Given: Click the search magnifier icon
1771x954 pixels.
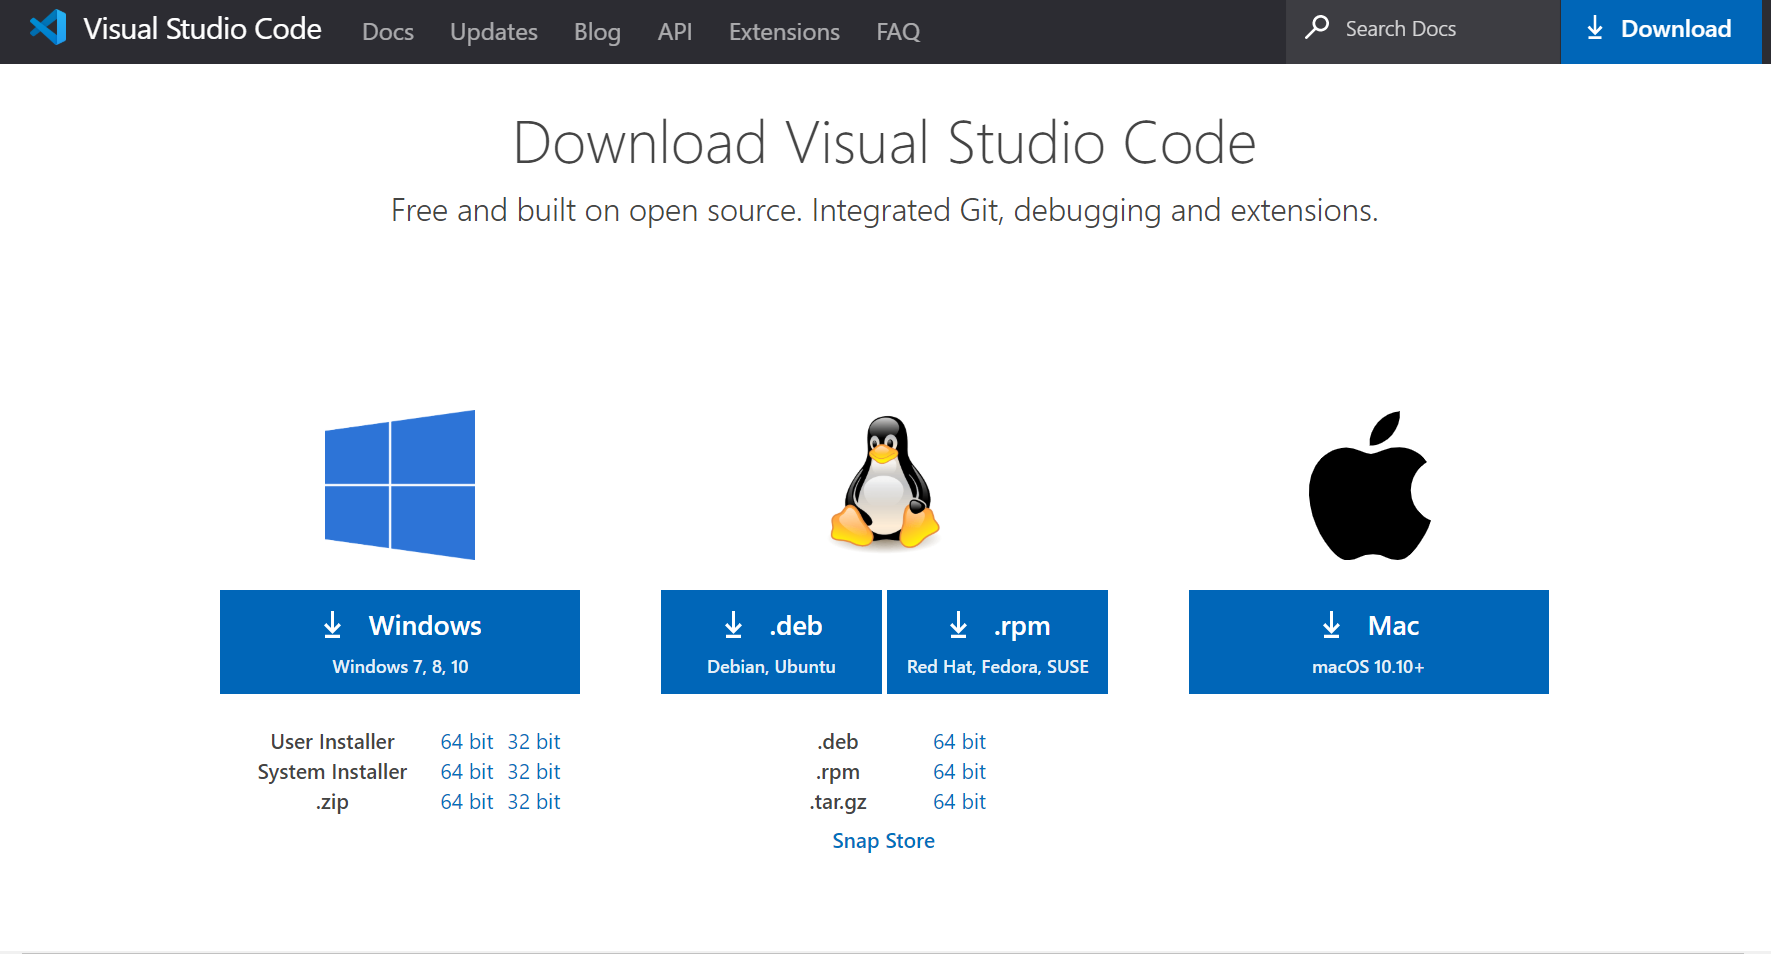Looking at the screenshot, I should (1317, 27).
